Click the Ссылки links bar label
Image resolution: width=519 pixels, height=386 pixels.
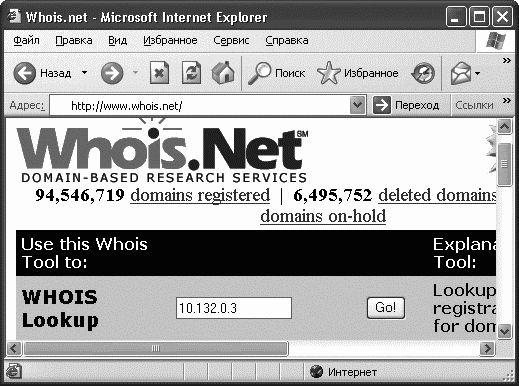pos(474,105)
